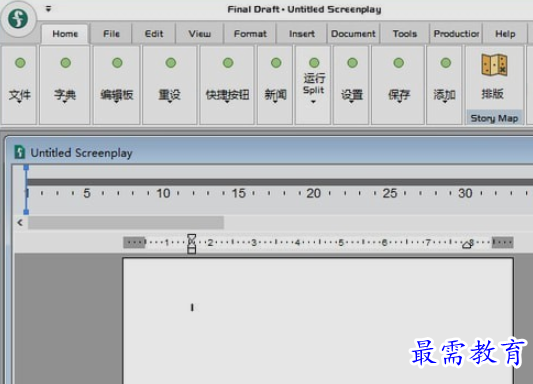533x384 pixels.
Task: Click the green icon above 添加
Action: [x=445, y=63]
